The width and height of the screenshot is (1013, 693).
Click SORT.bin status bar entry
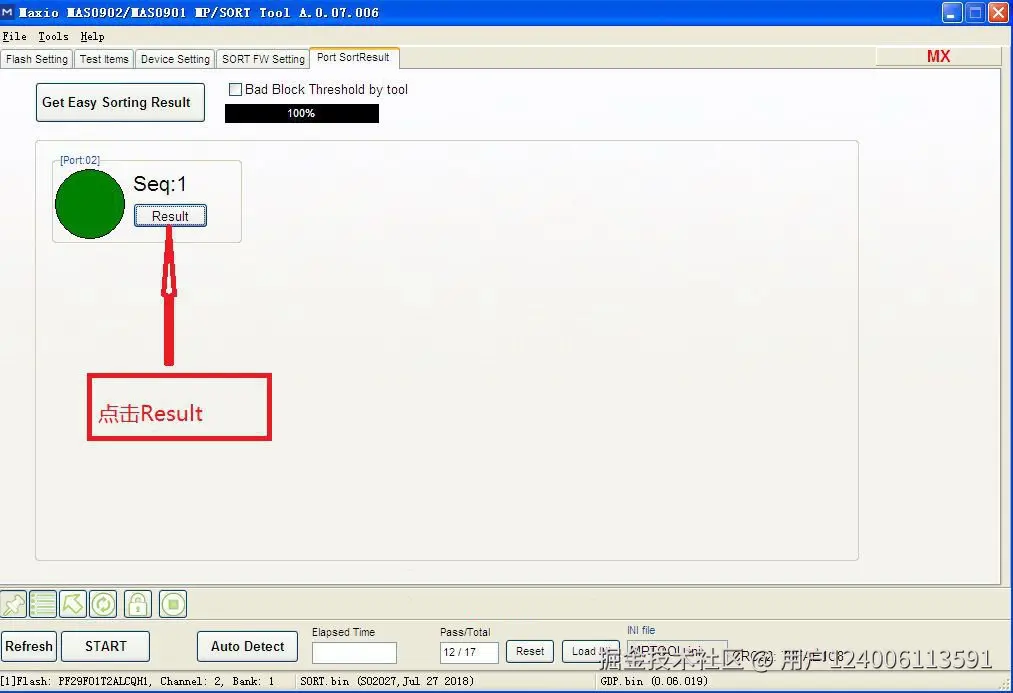coord(387,681)
